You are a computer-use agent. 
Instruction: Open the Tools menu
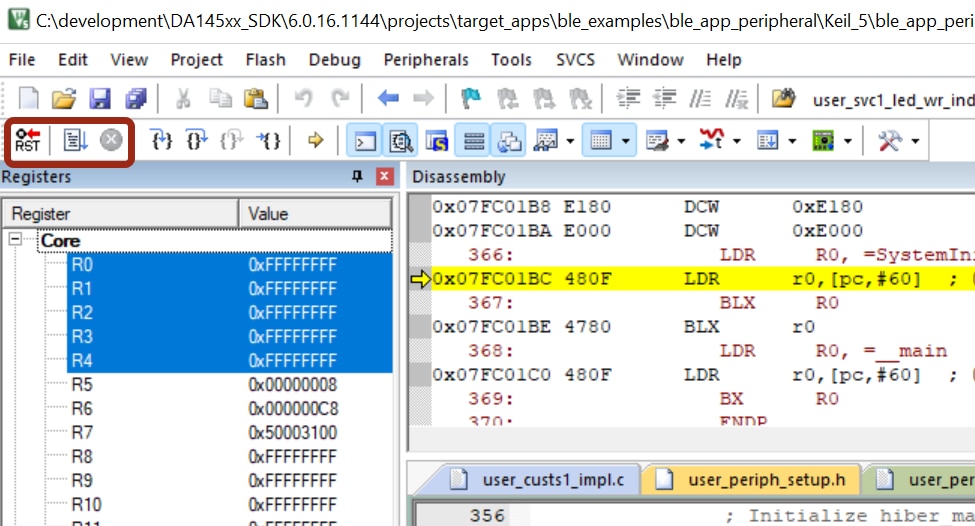click(511, 60)
